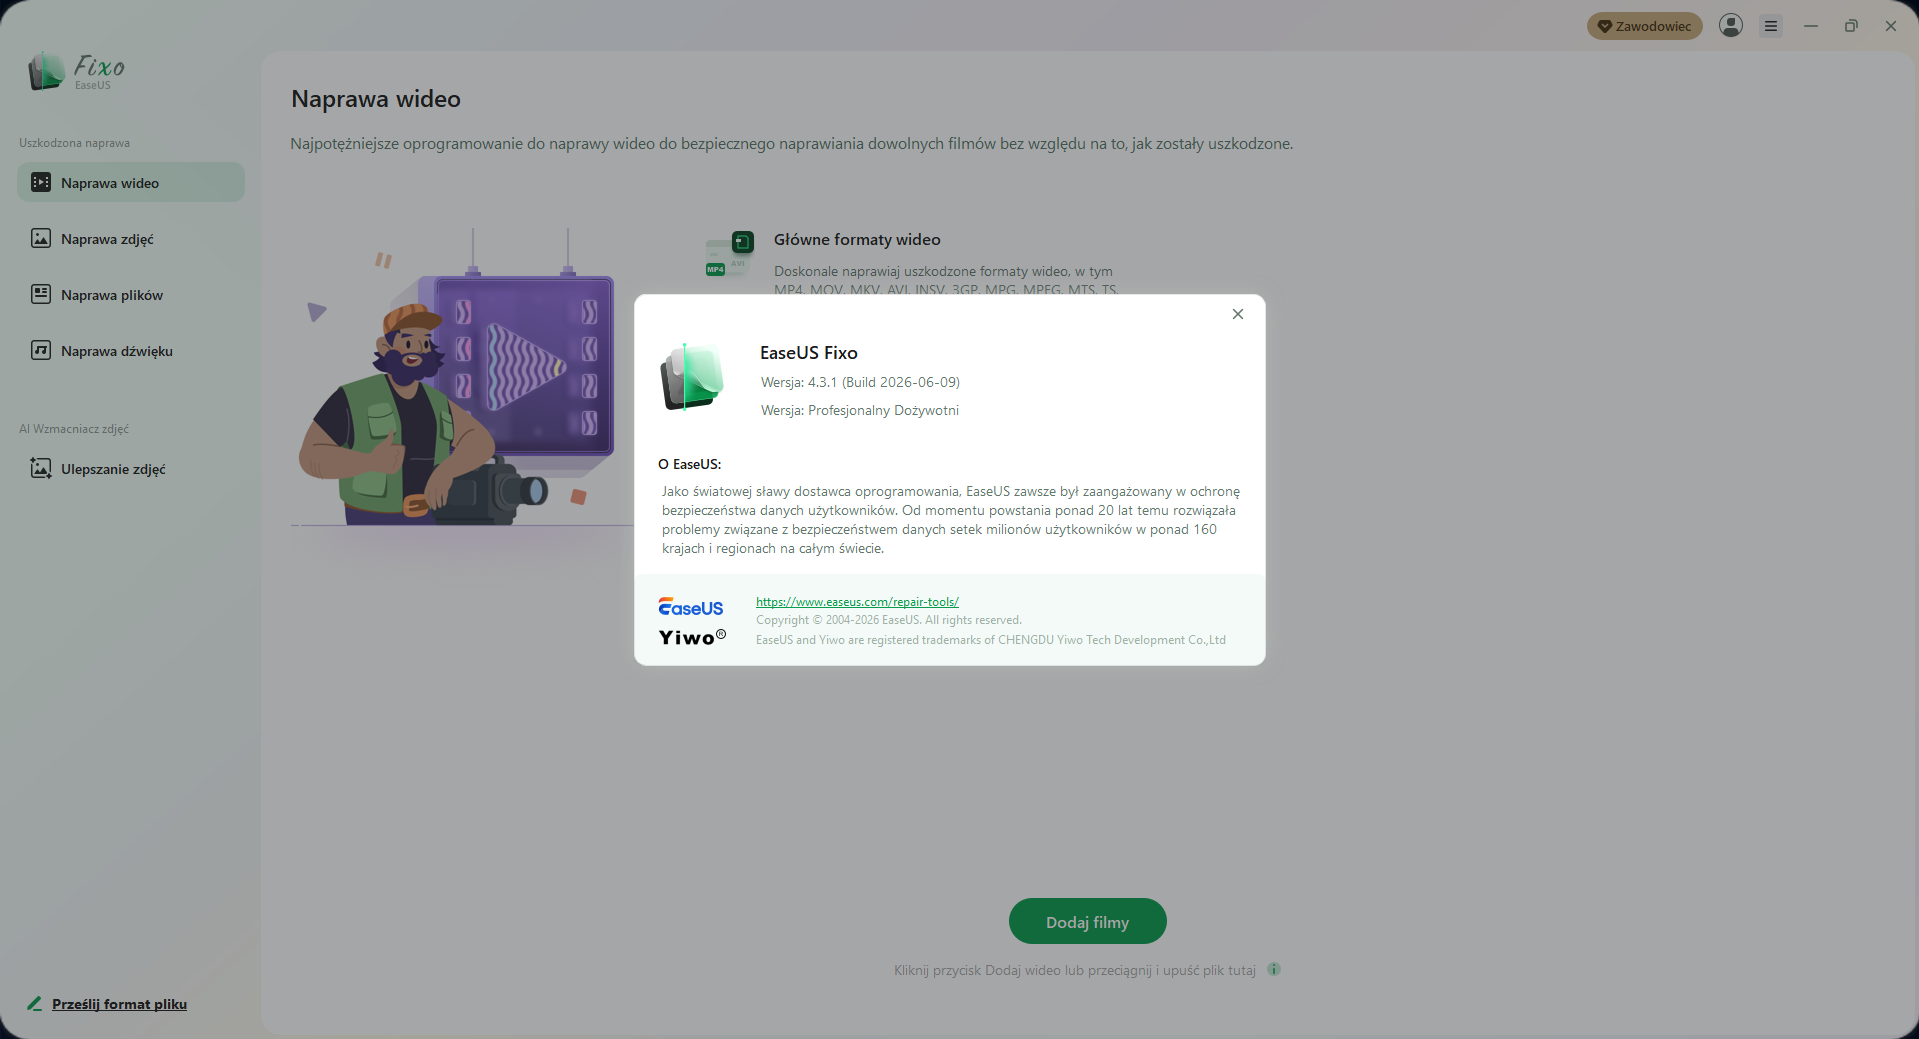Click the info icon beside the drop hint
This screenshot has width=1919, height=1039.
(x=1274, y=969)
